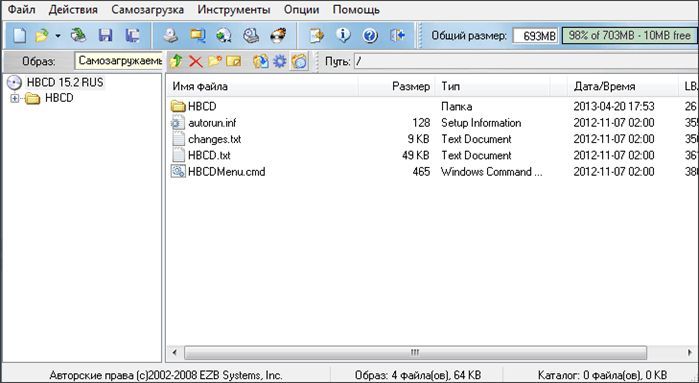Open the Самозагрузка menu

(148, 9)
